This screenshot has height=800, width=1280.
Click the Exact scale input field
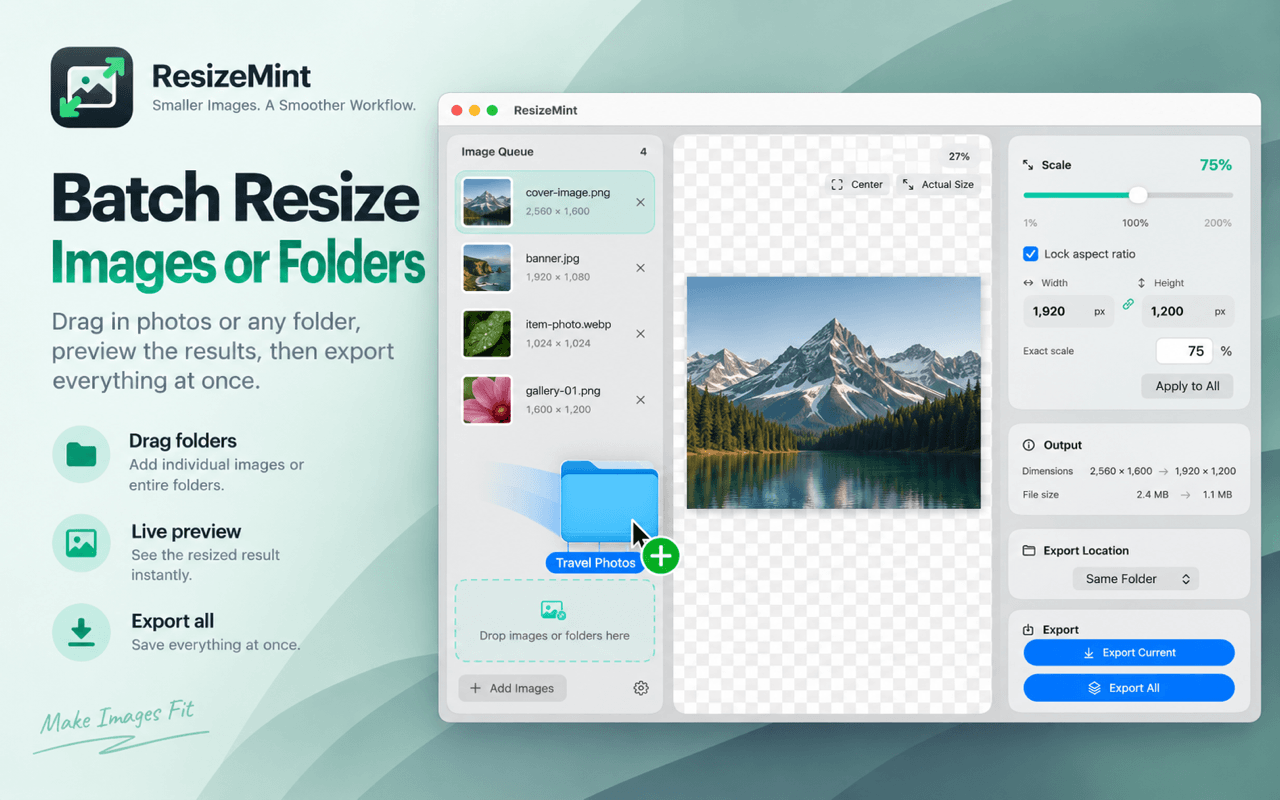coord(1184,351)
